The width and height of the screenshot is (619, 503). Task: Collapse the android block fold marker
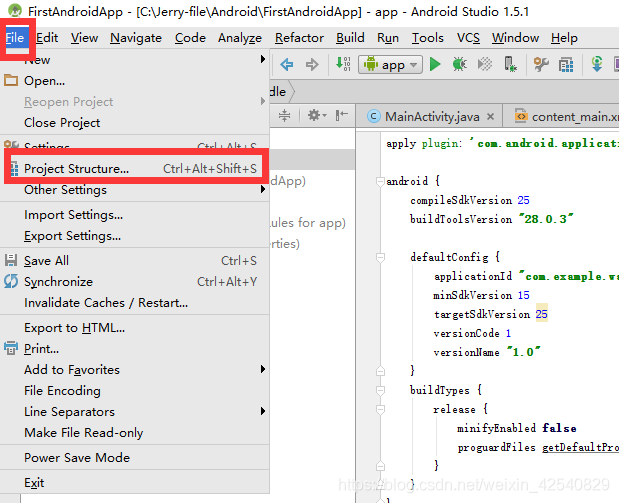[x=380, y=182]
